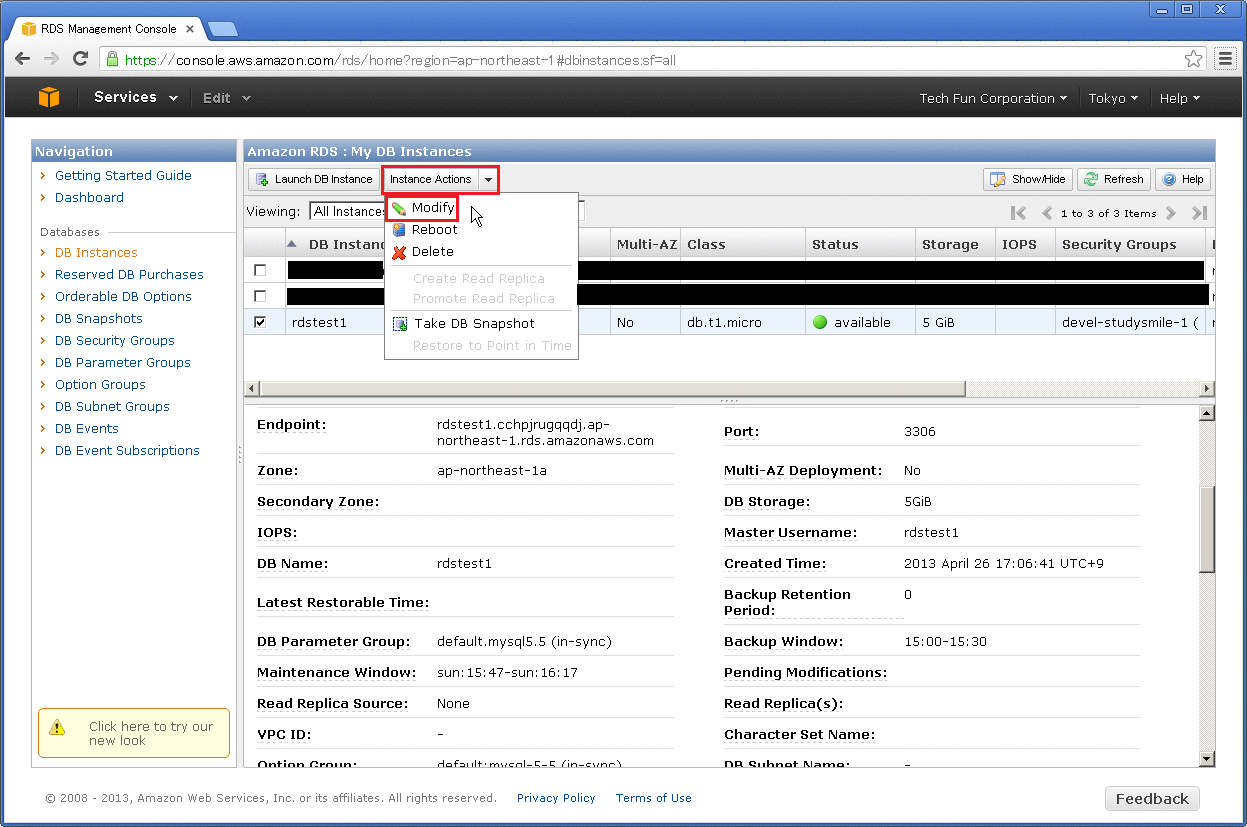Open a new browser tab

(x=222, y=29)
